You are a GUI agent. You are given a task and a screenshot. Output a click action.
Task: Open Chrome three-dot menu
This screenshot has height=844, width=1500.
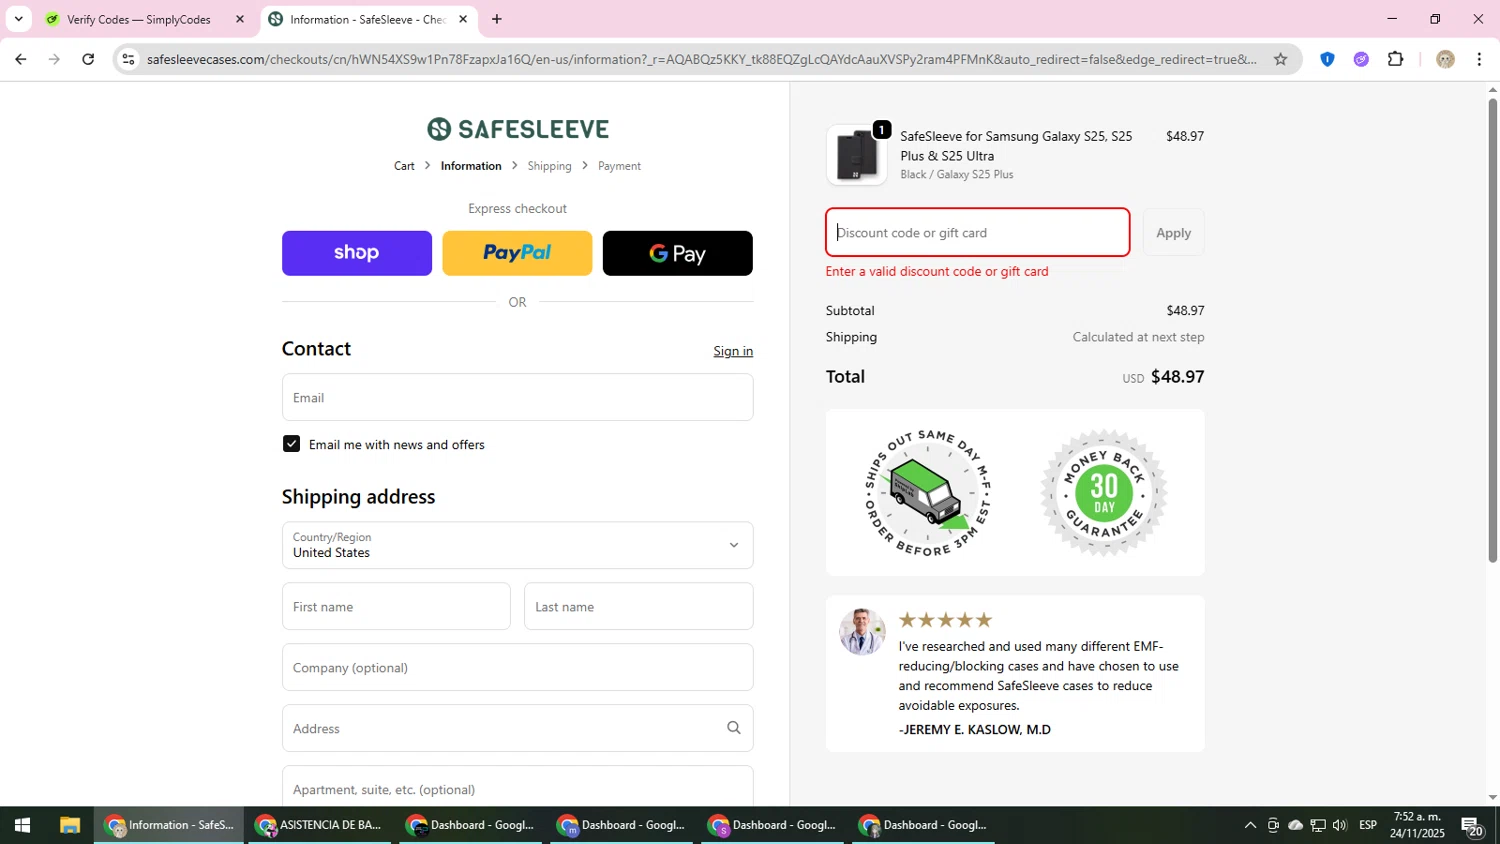point(1479,59)
